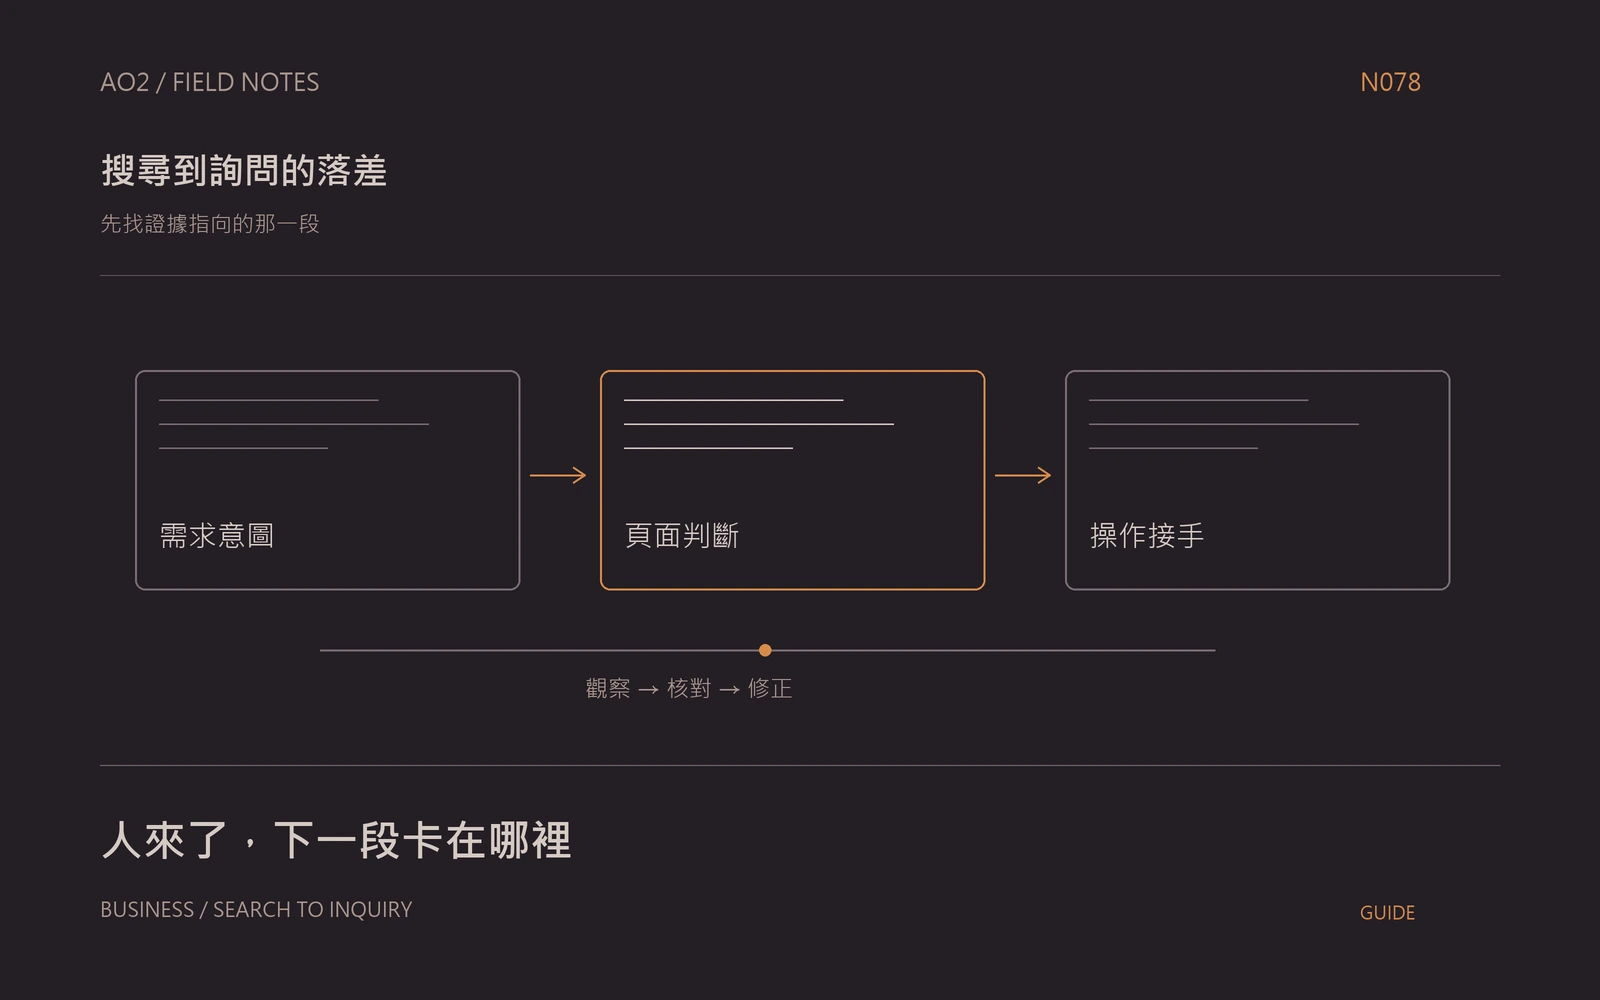This screenshot has width=1600, height=1000.
Task: Click the AO2 / FIELD NOTES header
Action: pos(210,82)
